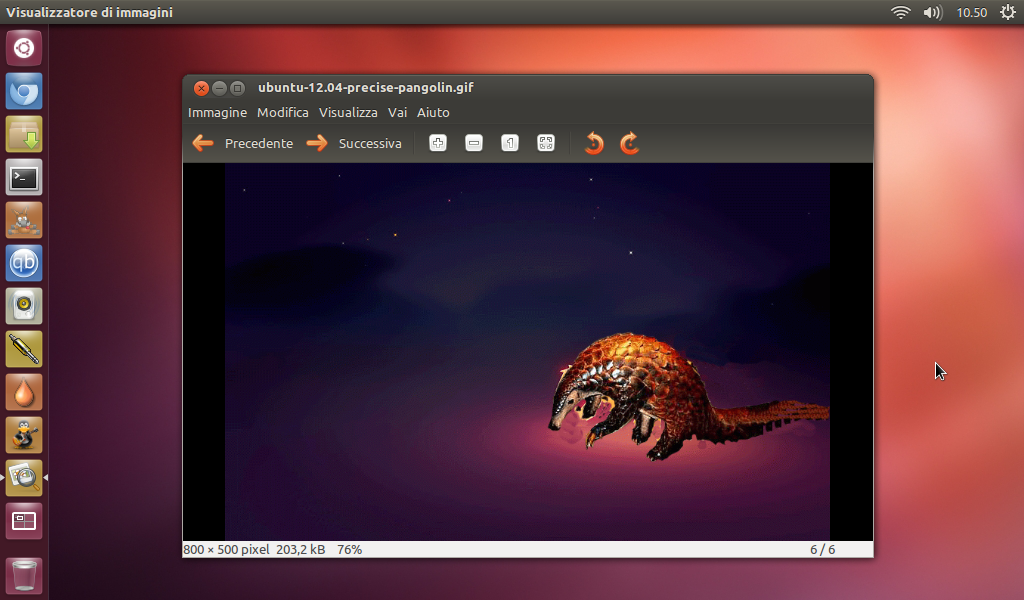Open the Visualizza menu
1024x600 pixels.
coord(348,112)
